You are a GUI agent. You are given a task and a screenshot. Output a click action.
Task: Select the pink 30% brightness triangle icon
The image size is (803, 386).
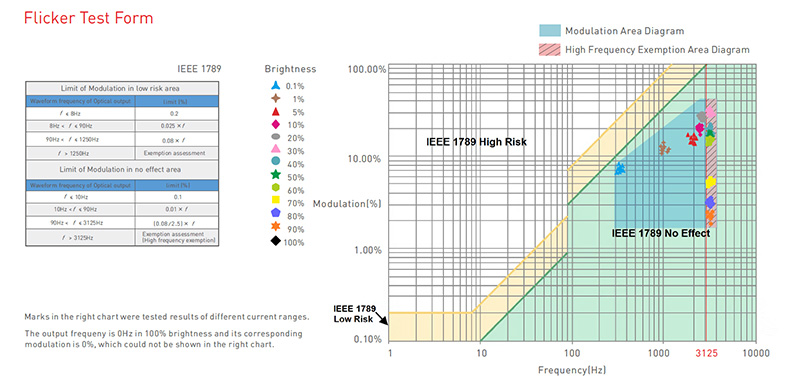276,151
